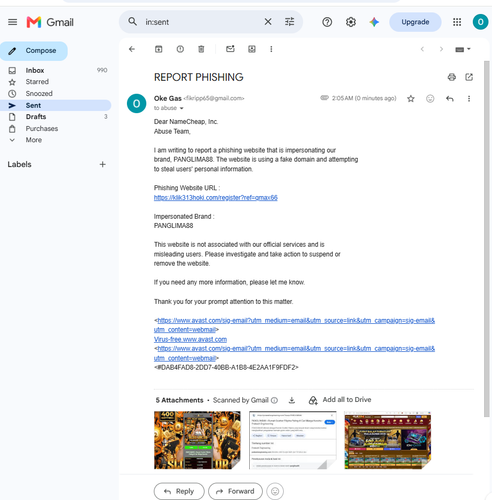This screenshot has width=492, height=500.
Task: Add emoji reaction near message header
Action: [430, 99]
